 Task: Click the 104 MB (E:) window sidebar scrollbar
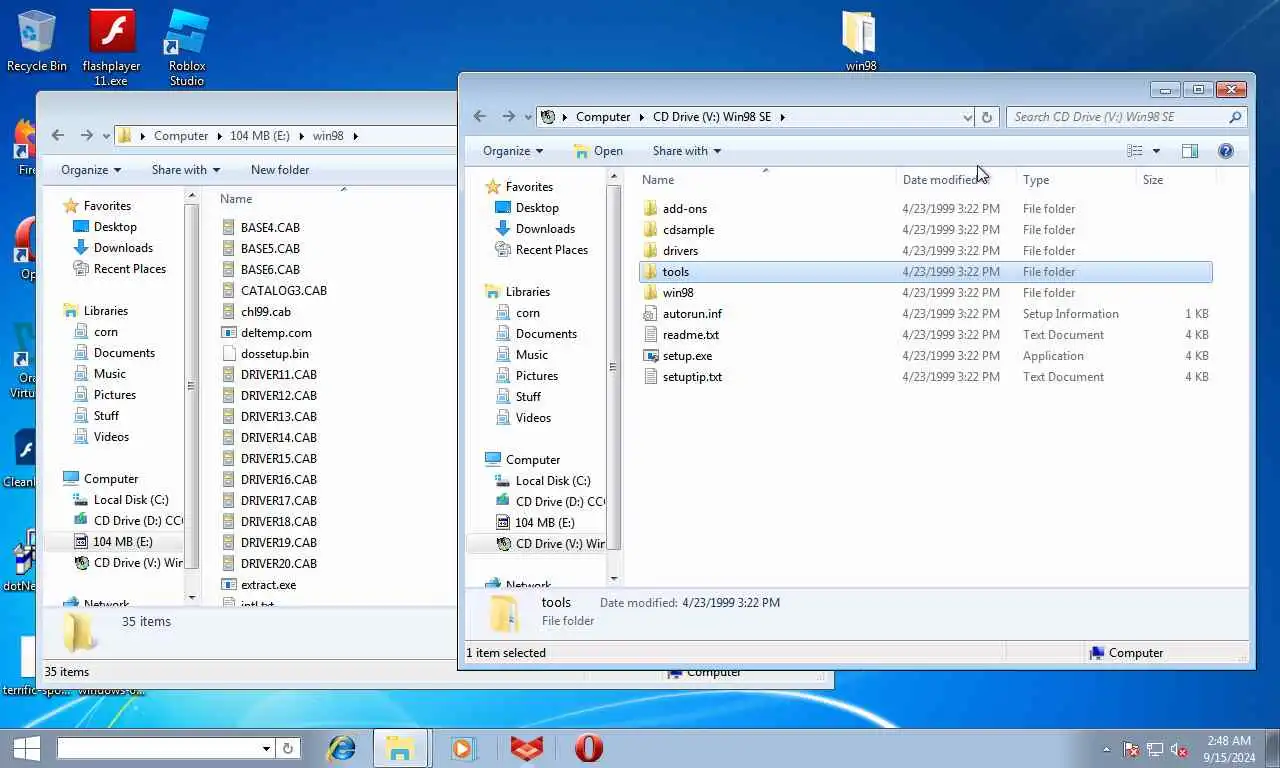(x=192, y=386)
